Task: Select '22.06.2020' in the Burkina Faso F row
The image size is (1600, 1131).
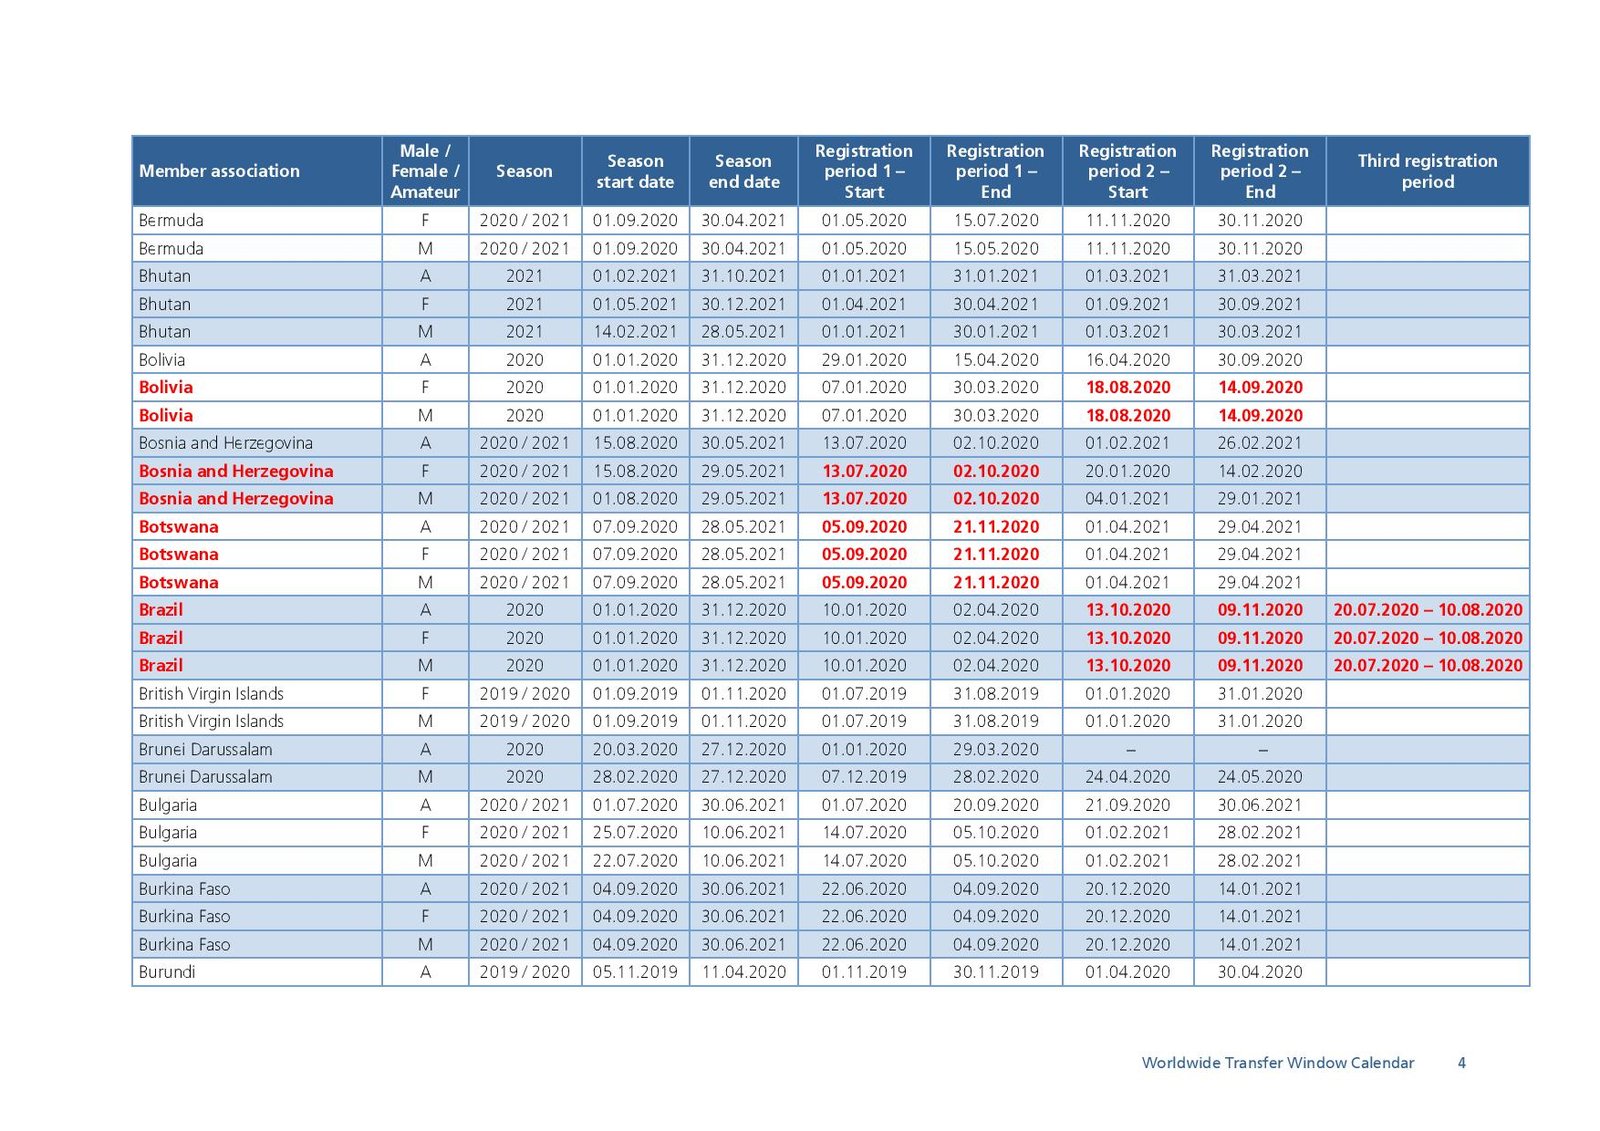Action: pos(864,917)
